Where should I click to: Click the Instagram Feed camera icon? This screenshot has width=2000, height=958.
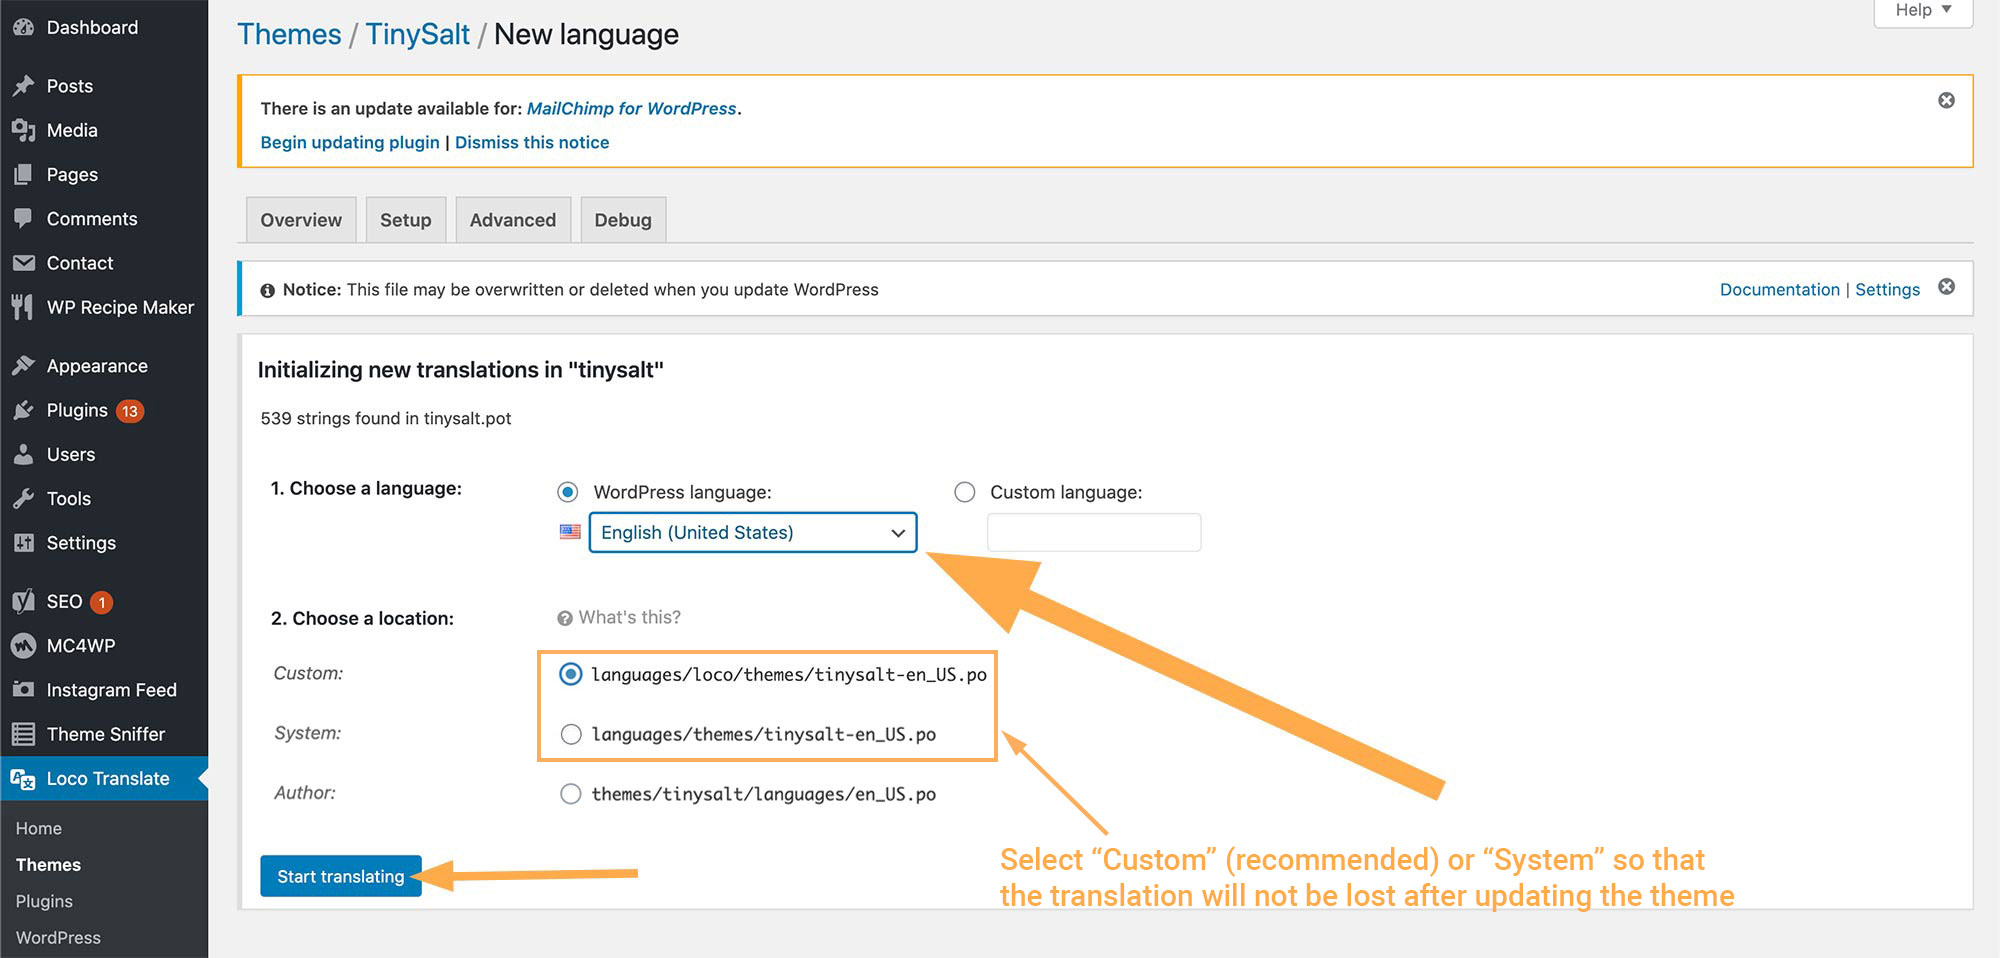tap(24, 689)
